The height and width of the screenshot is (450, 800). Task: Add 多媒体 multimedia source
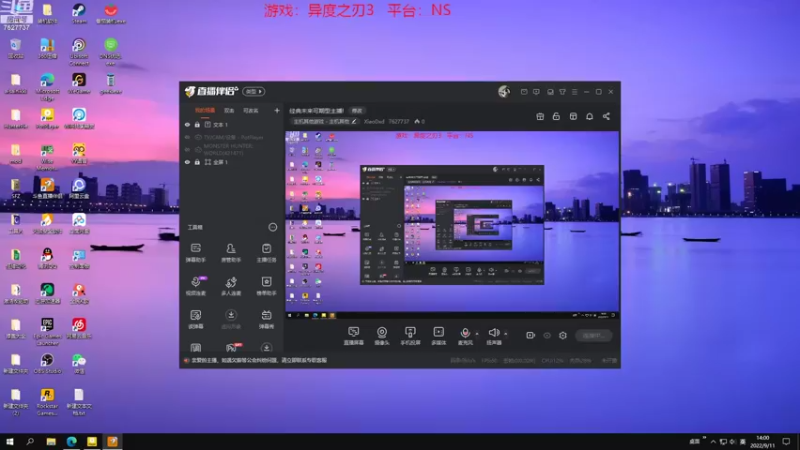(438, 336)
